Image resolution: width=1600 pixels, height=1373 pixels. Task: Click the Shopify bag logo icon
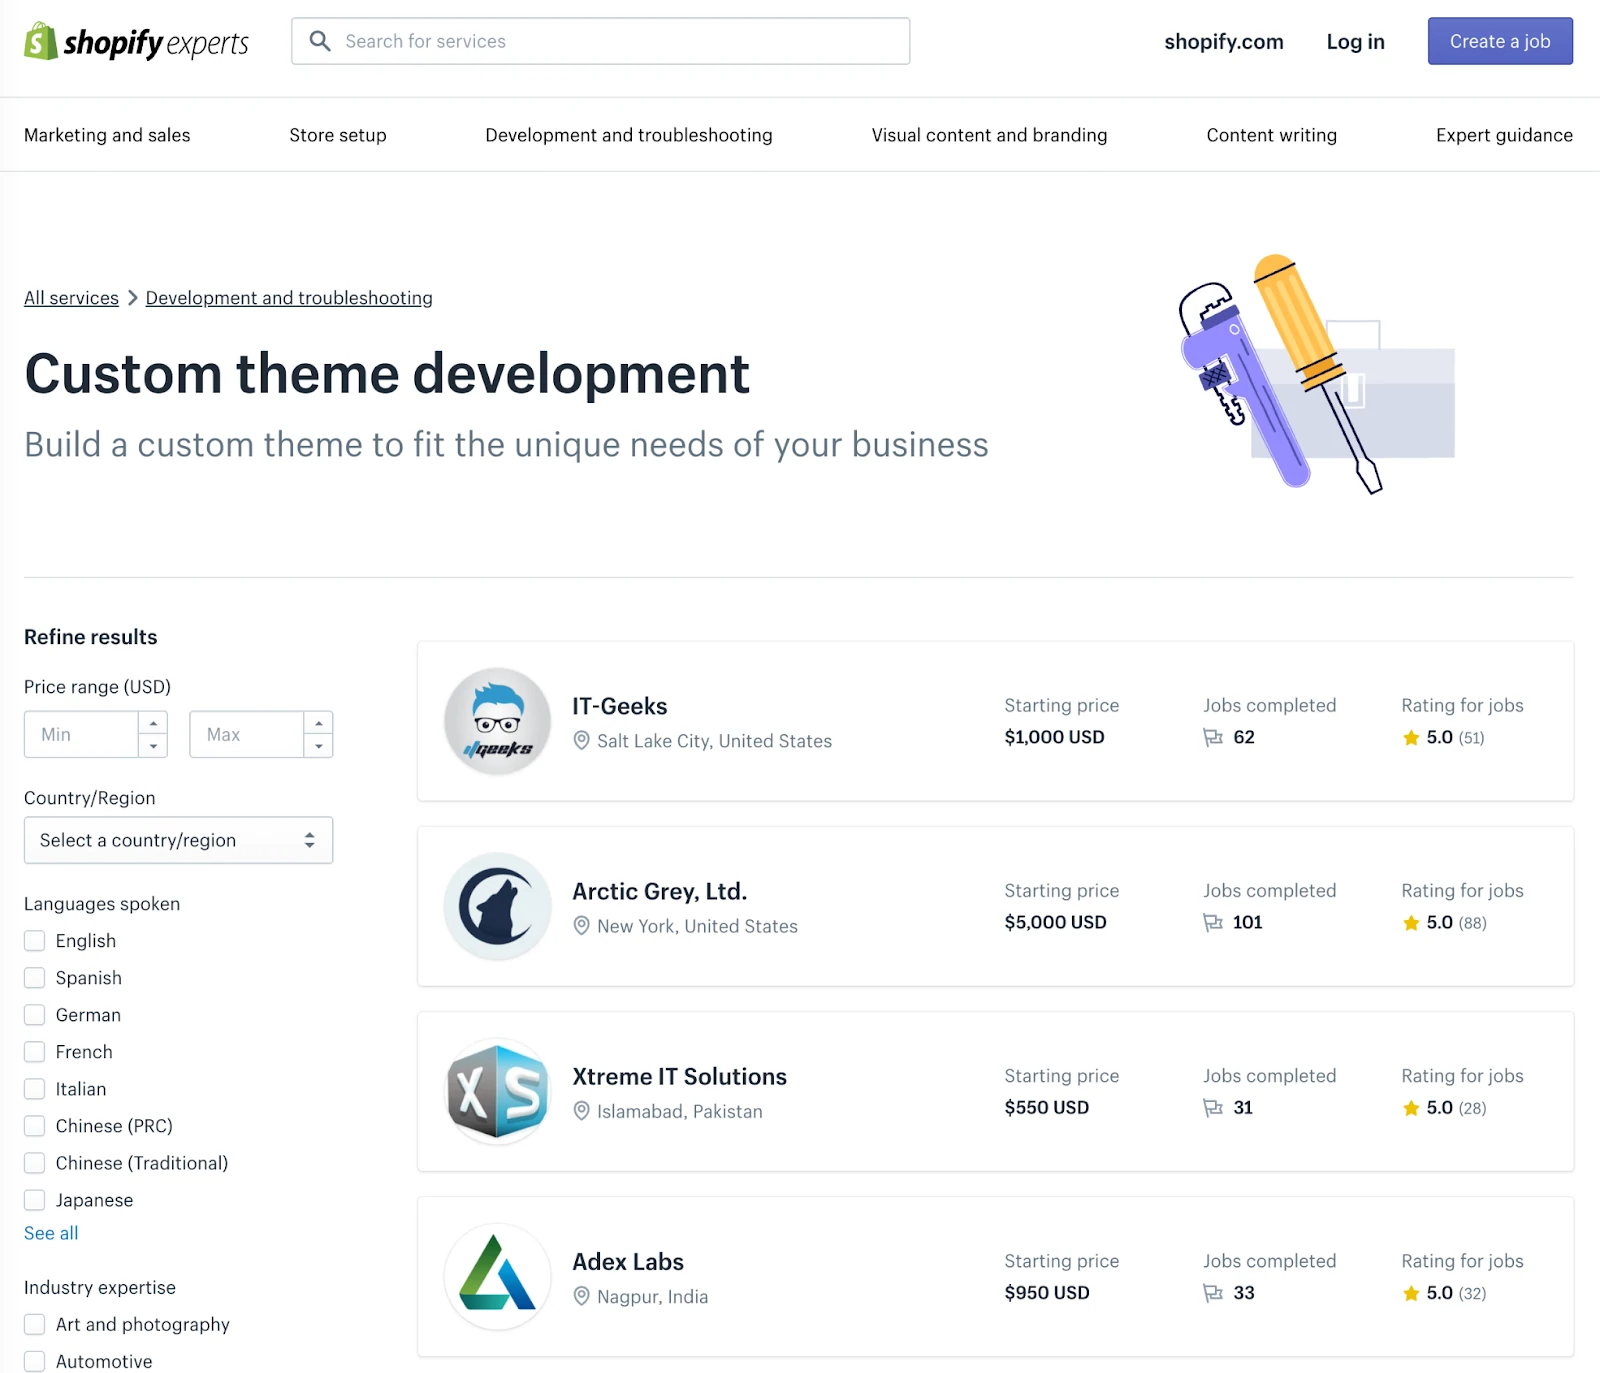click(41, 41)
